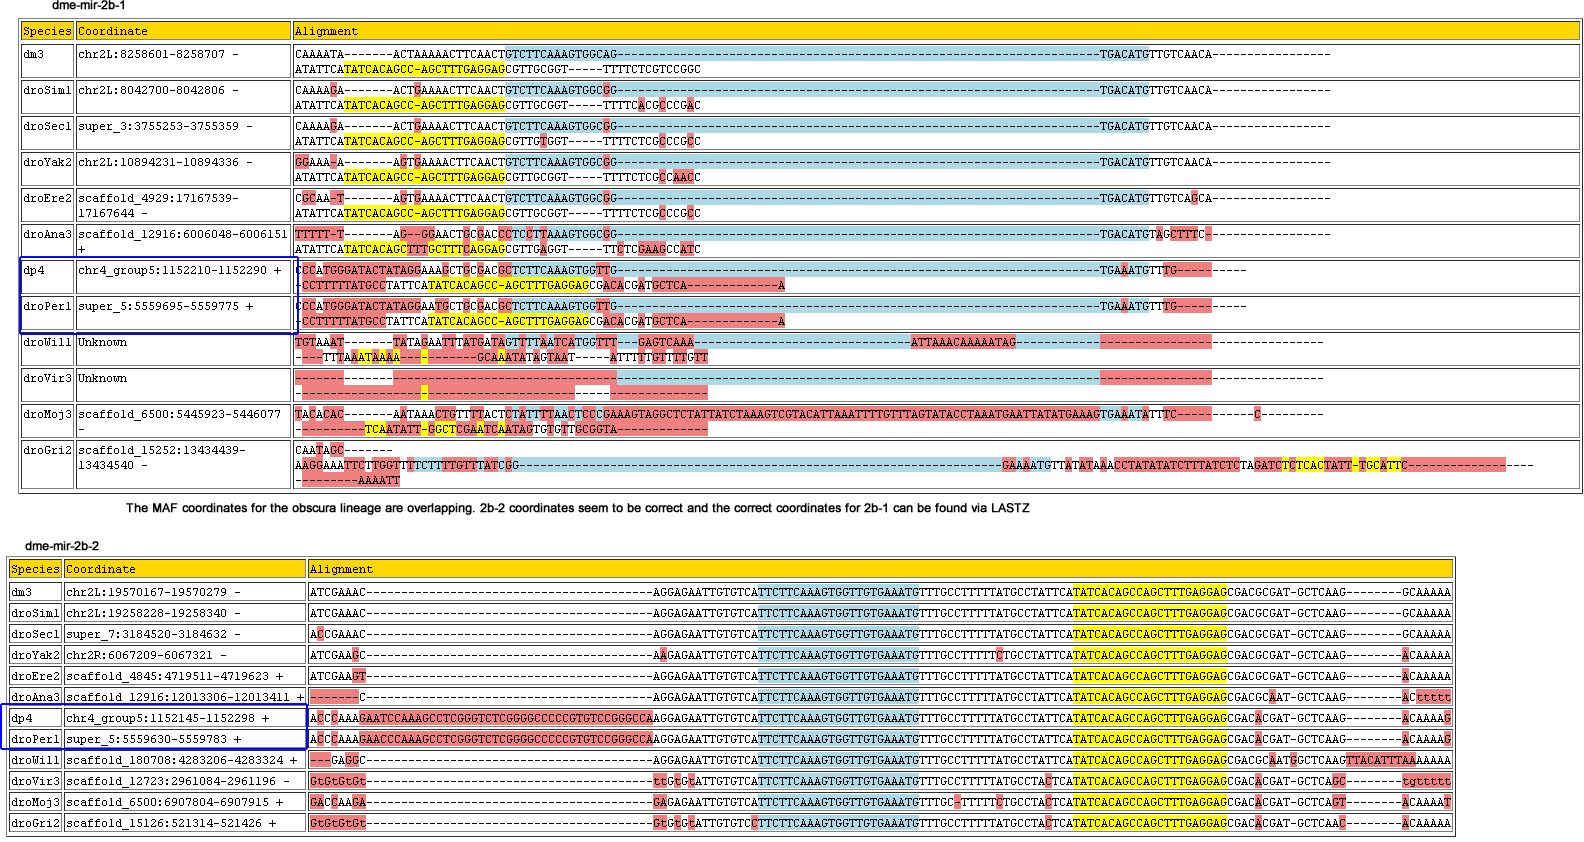Select the Species header in dme-mir-2b-1 table

(47, 32)
